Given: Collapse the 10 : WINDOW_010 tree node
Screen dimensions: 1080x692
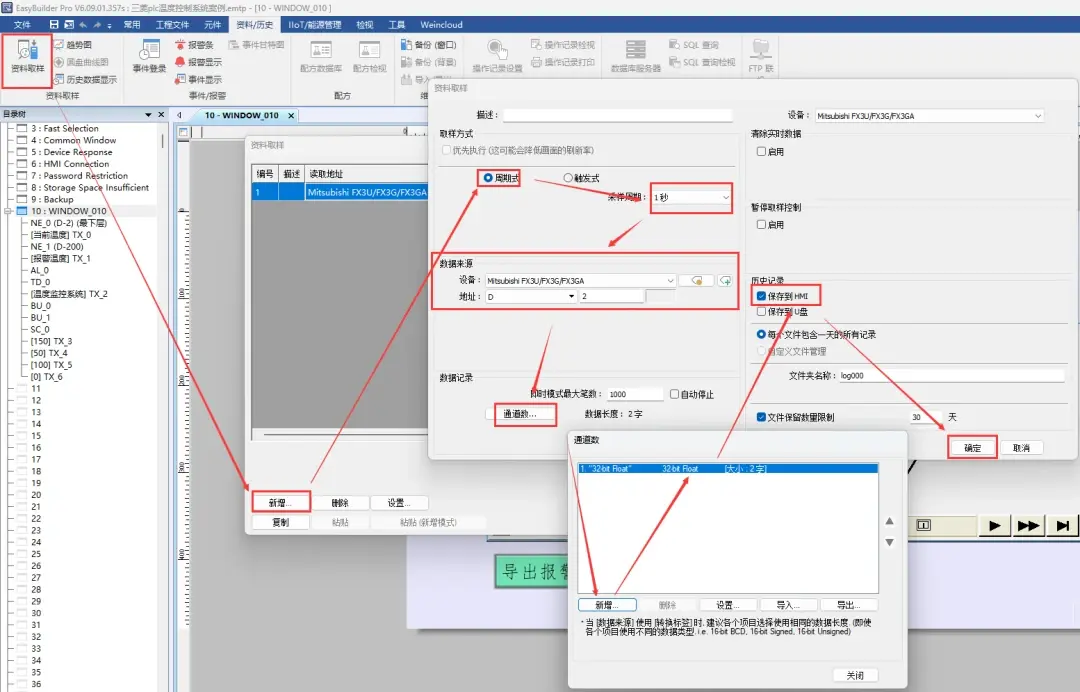Looking at the screenshot, I should [x=8, y=211].
